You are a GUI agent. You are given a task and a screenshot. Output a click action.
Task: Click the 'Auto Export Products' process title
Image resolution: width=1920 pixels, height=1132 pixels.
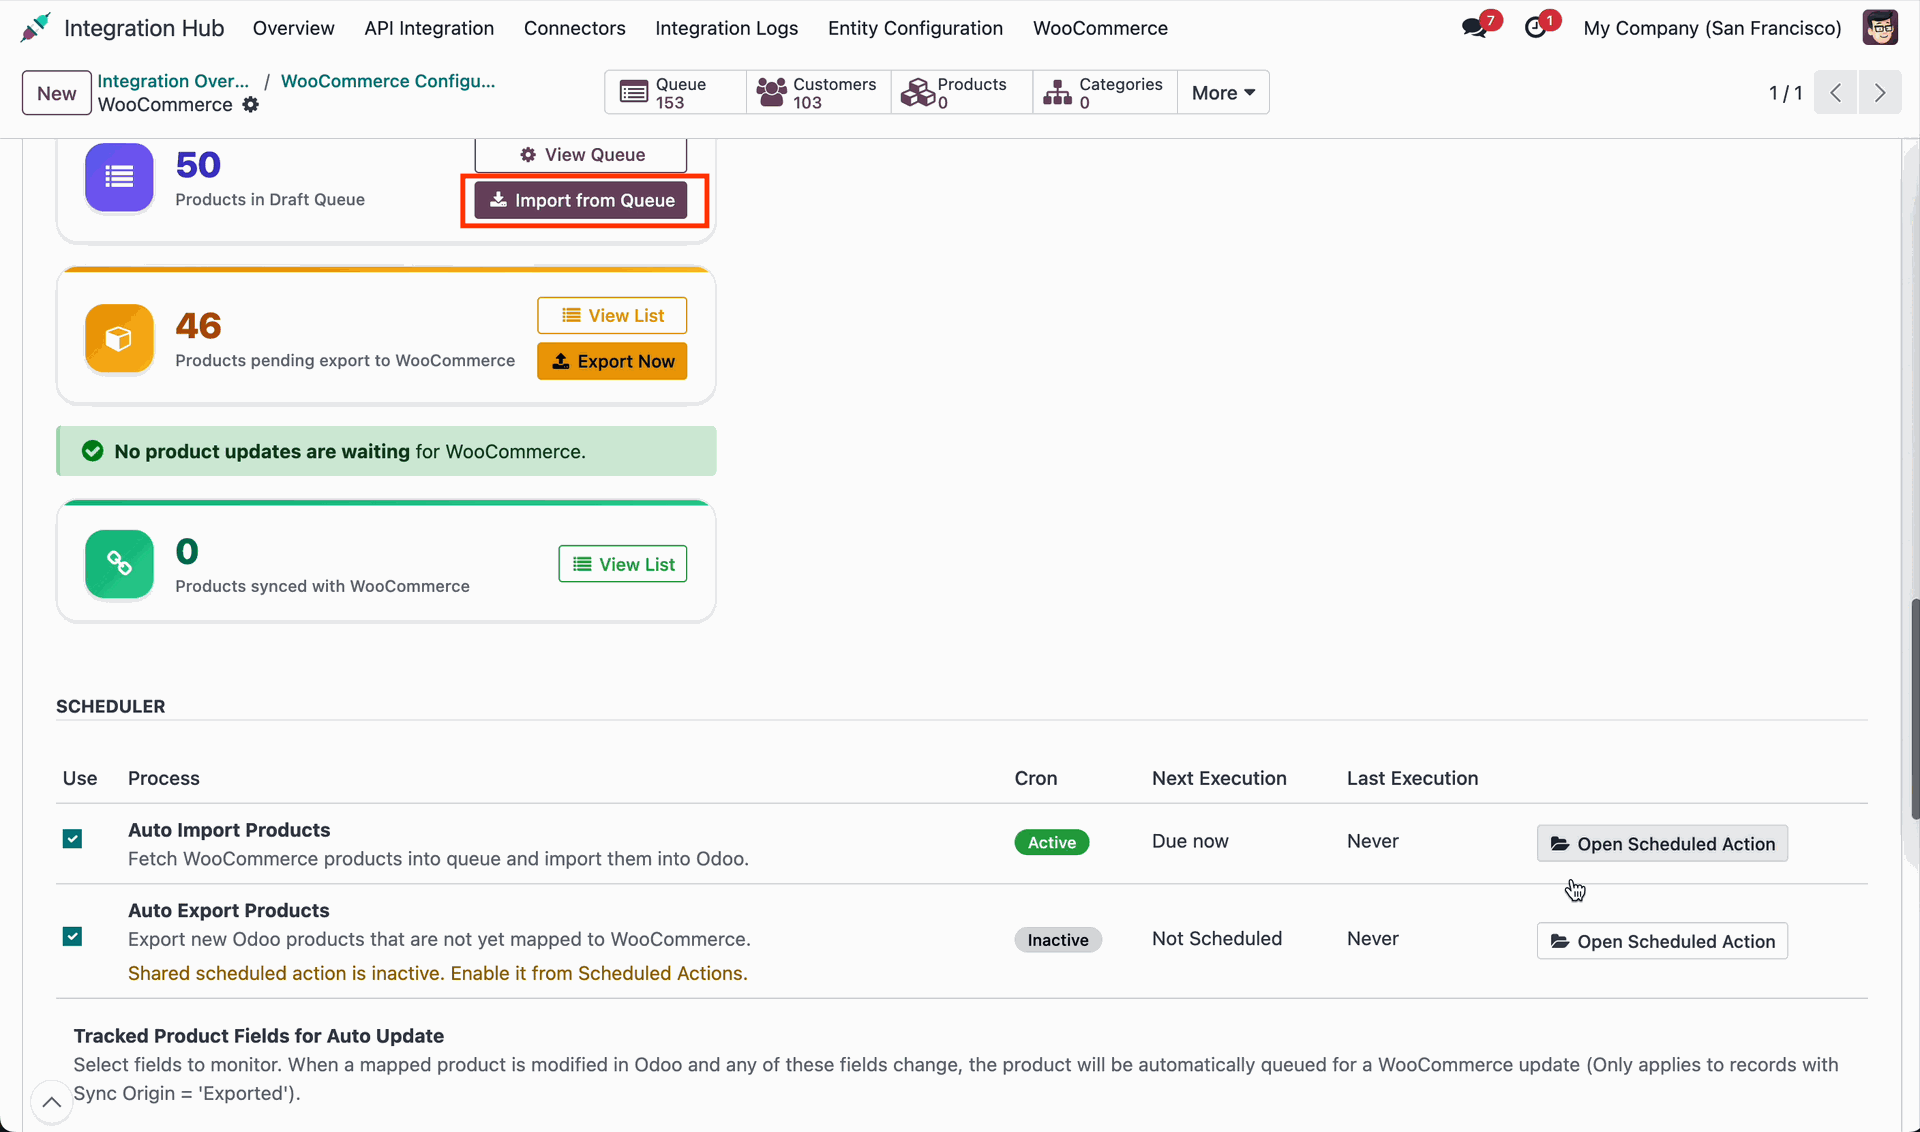click(229, 910)
